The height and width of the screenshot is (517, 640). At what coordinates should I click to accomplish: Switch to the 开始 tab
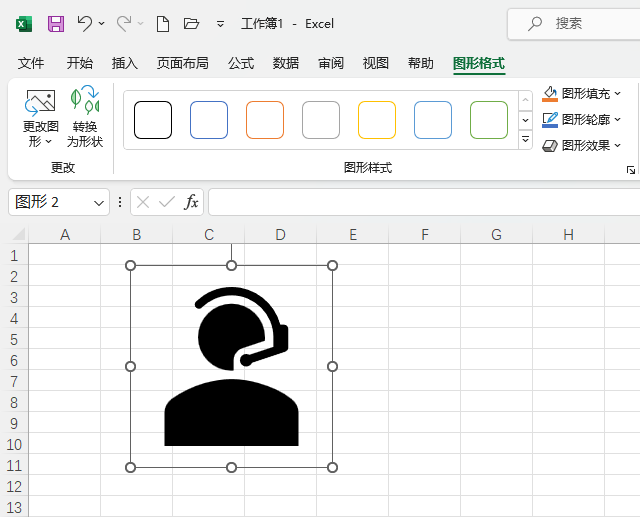pyautogui.click(x=80, y=63)
